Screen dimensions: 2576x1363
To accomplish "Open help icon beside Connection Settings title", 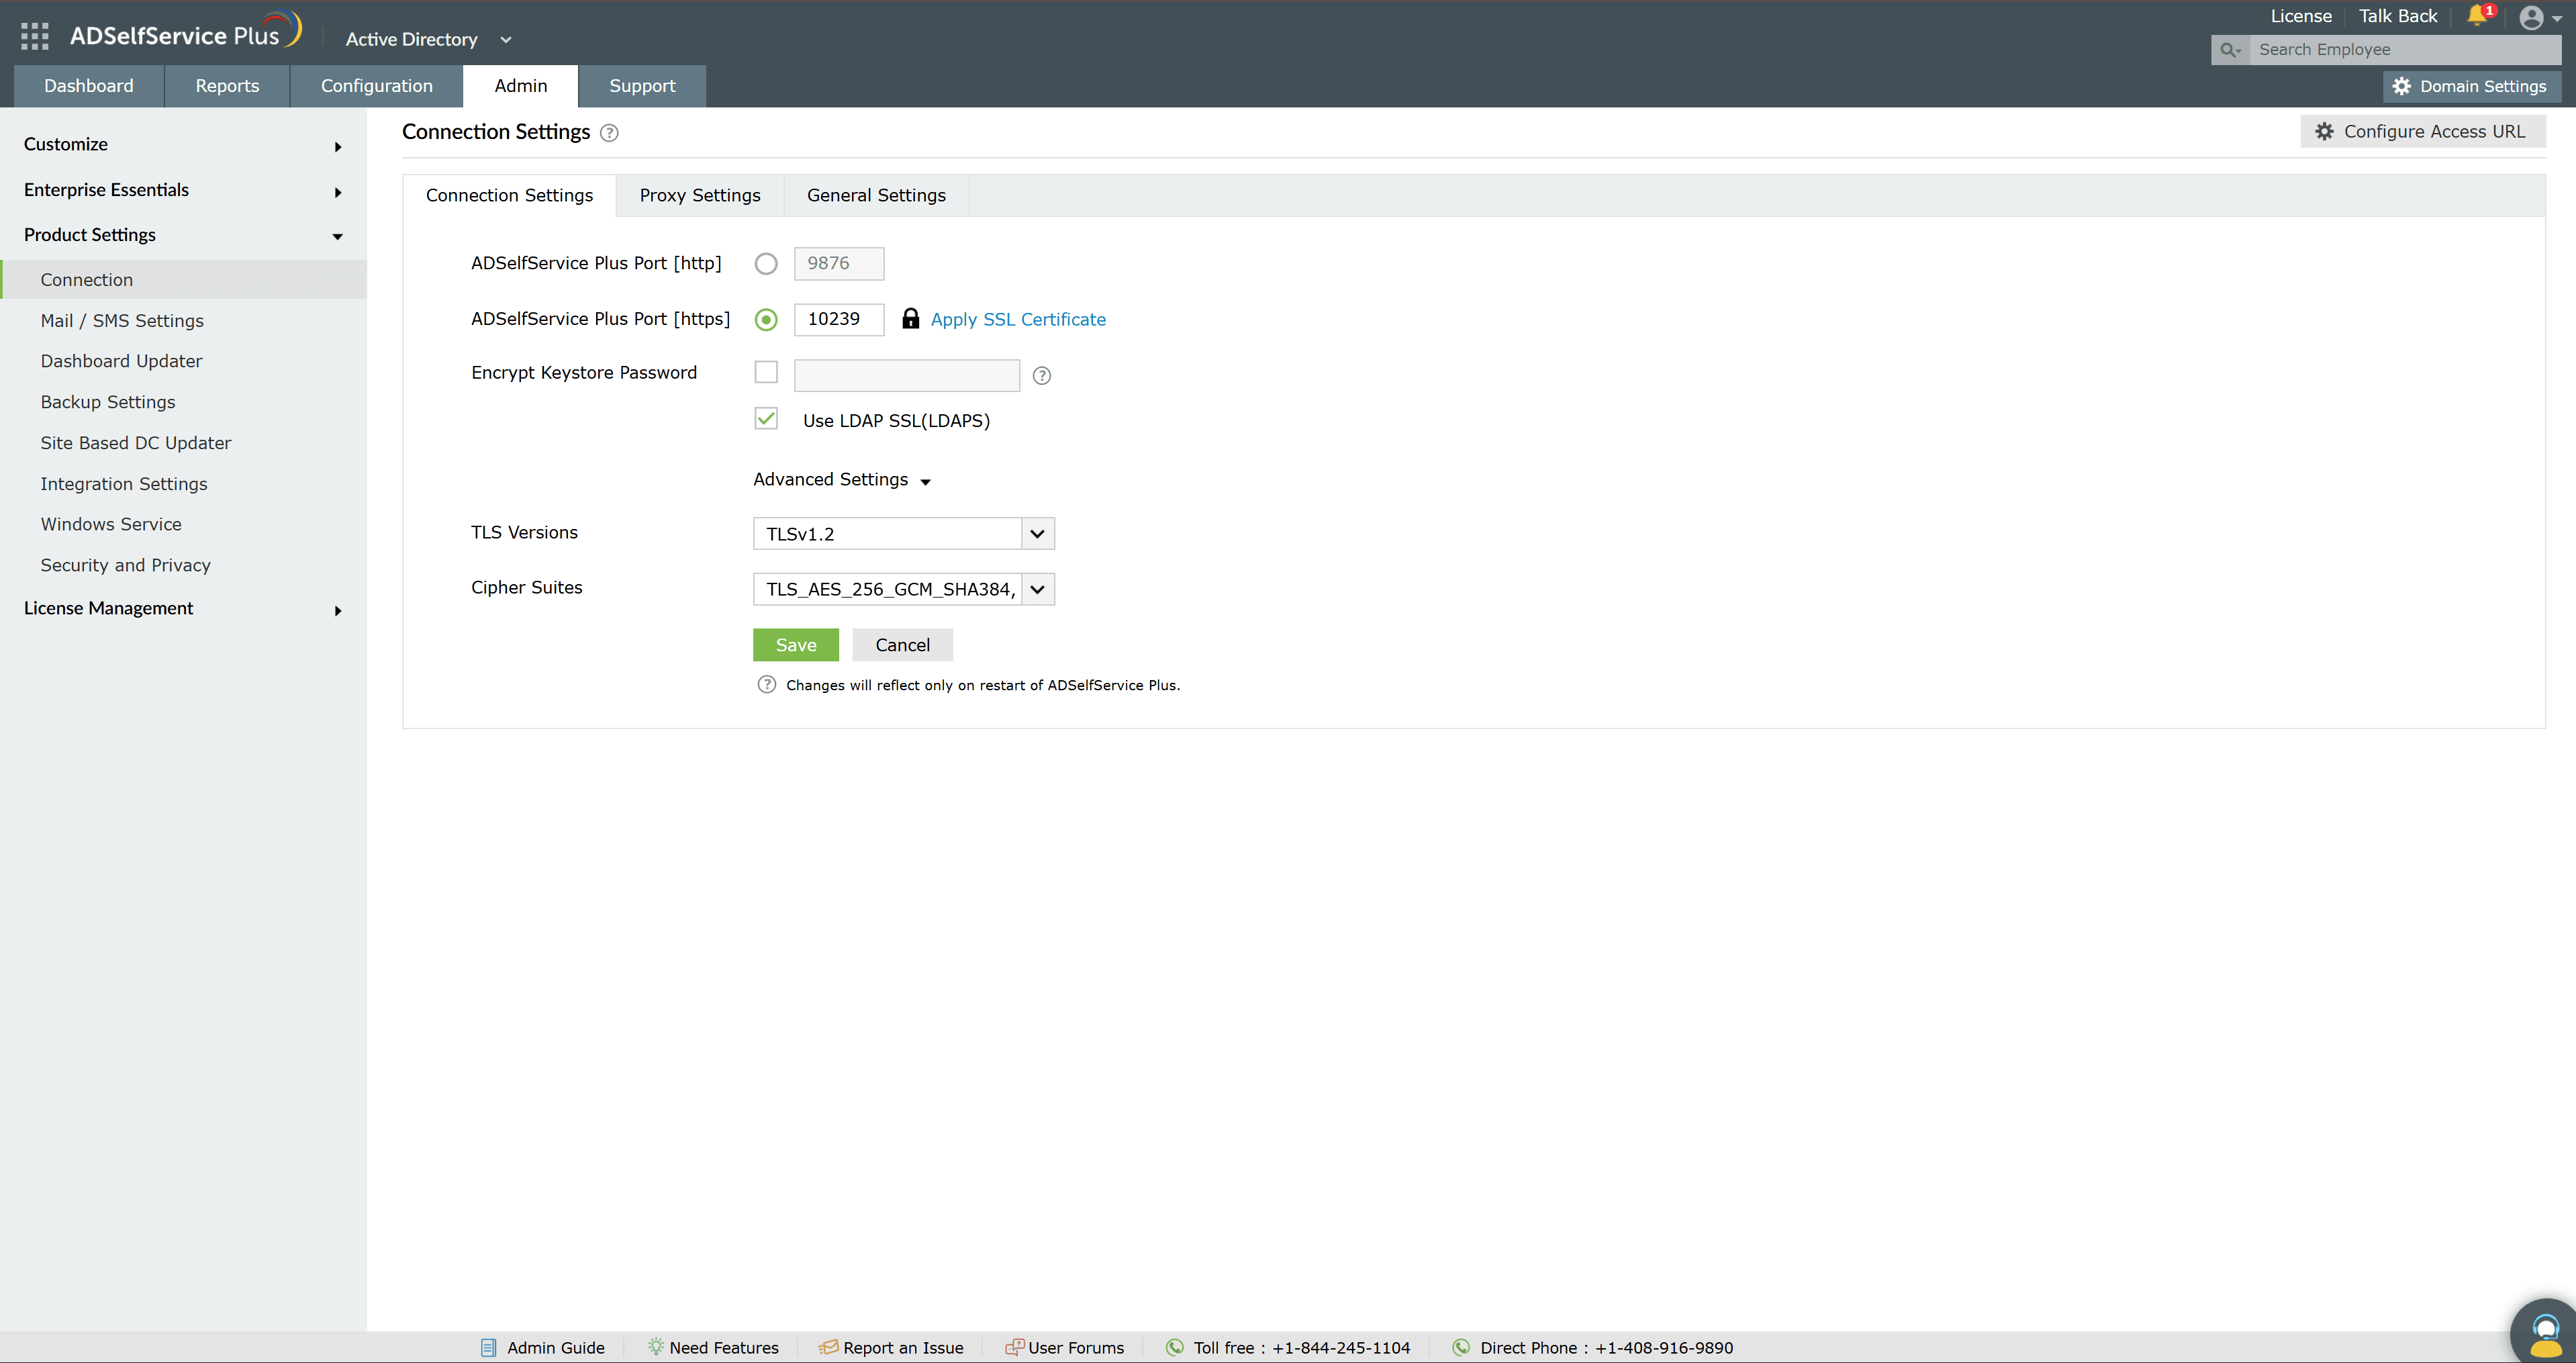I will point(609,133).
